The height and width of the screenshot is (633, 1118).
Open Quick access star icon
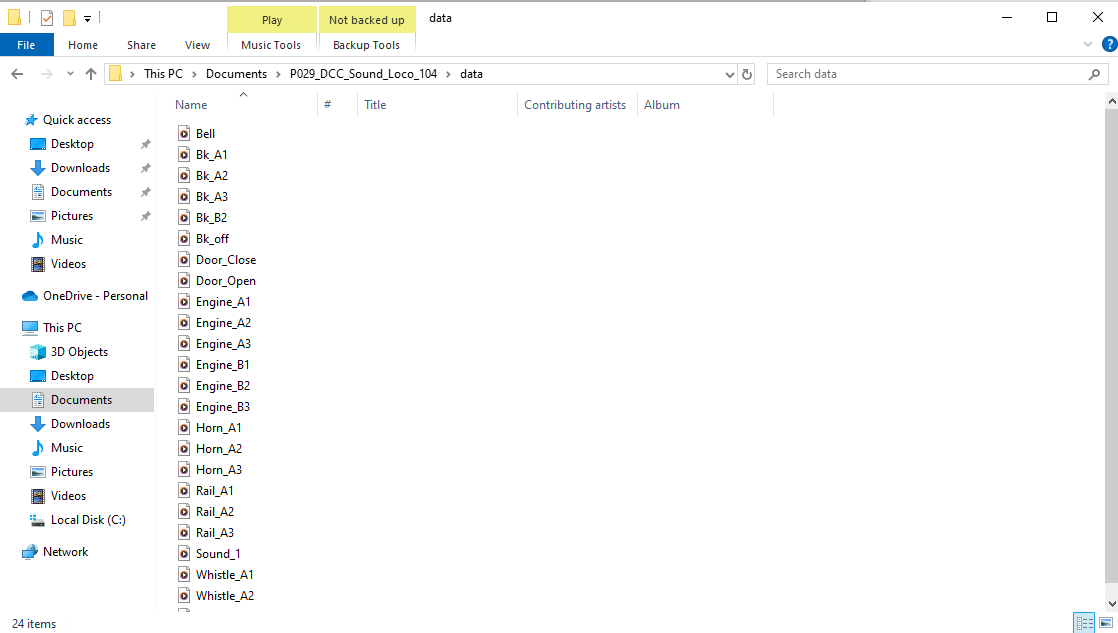(31, 120)
